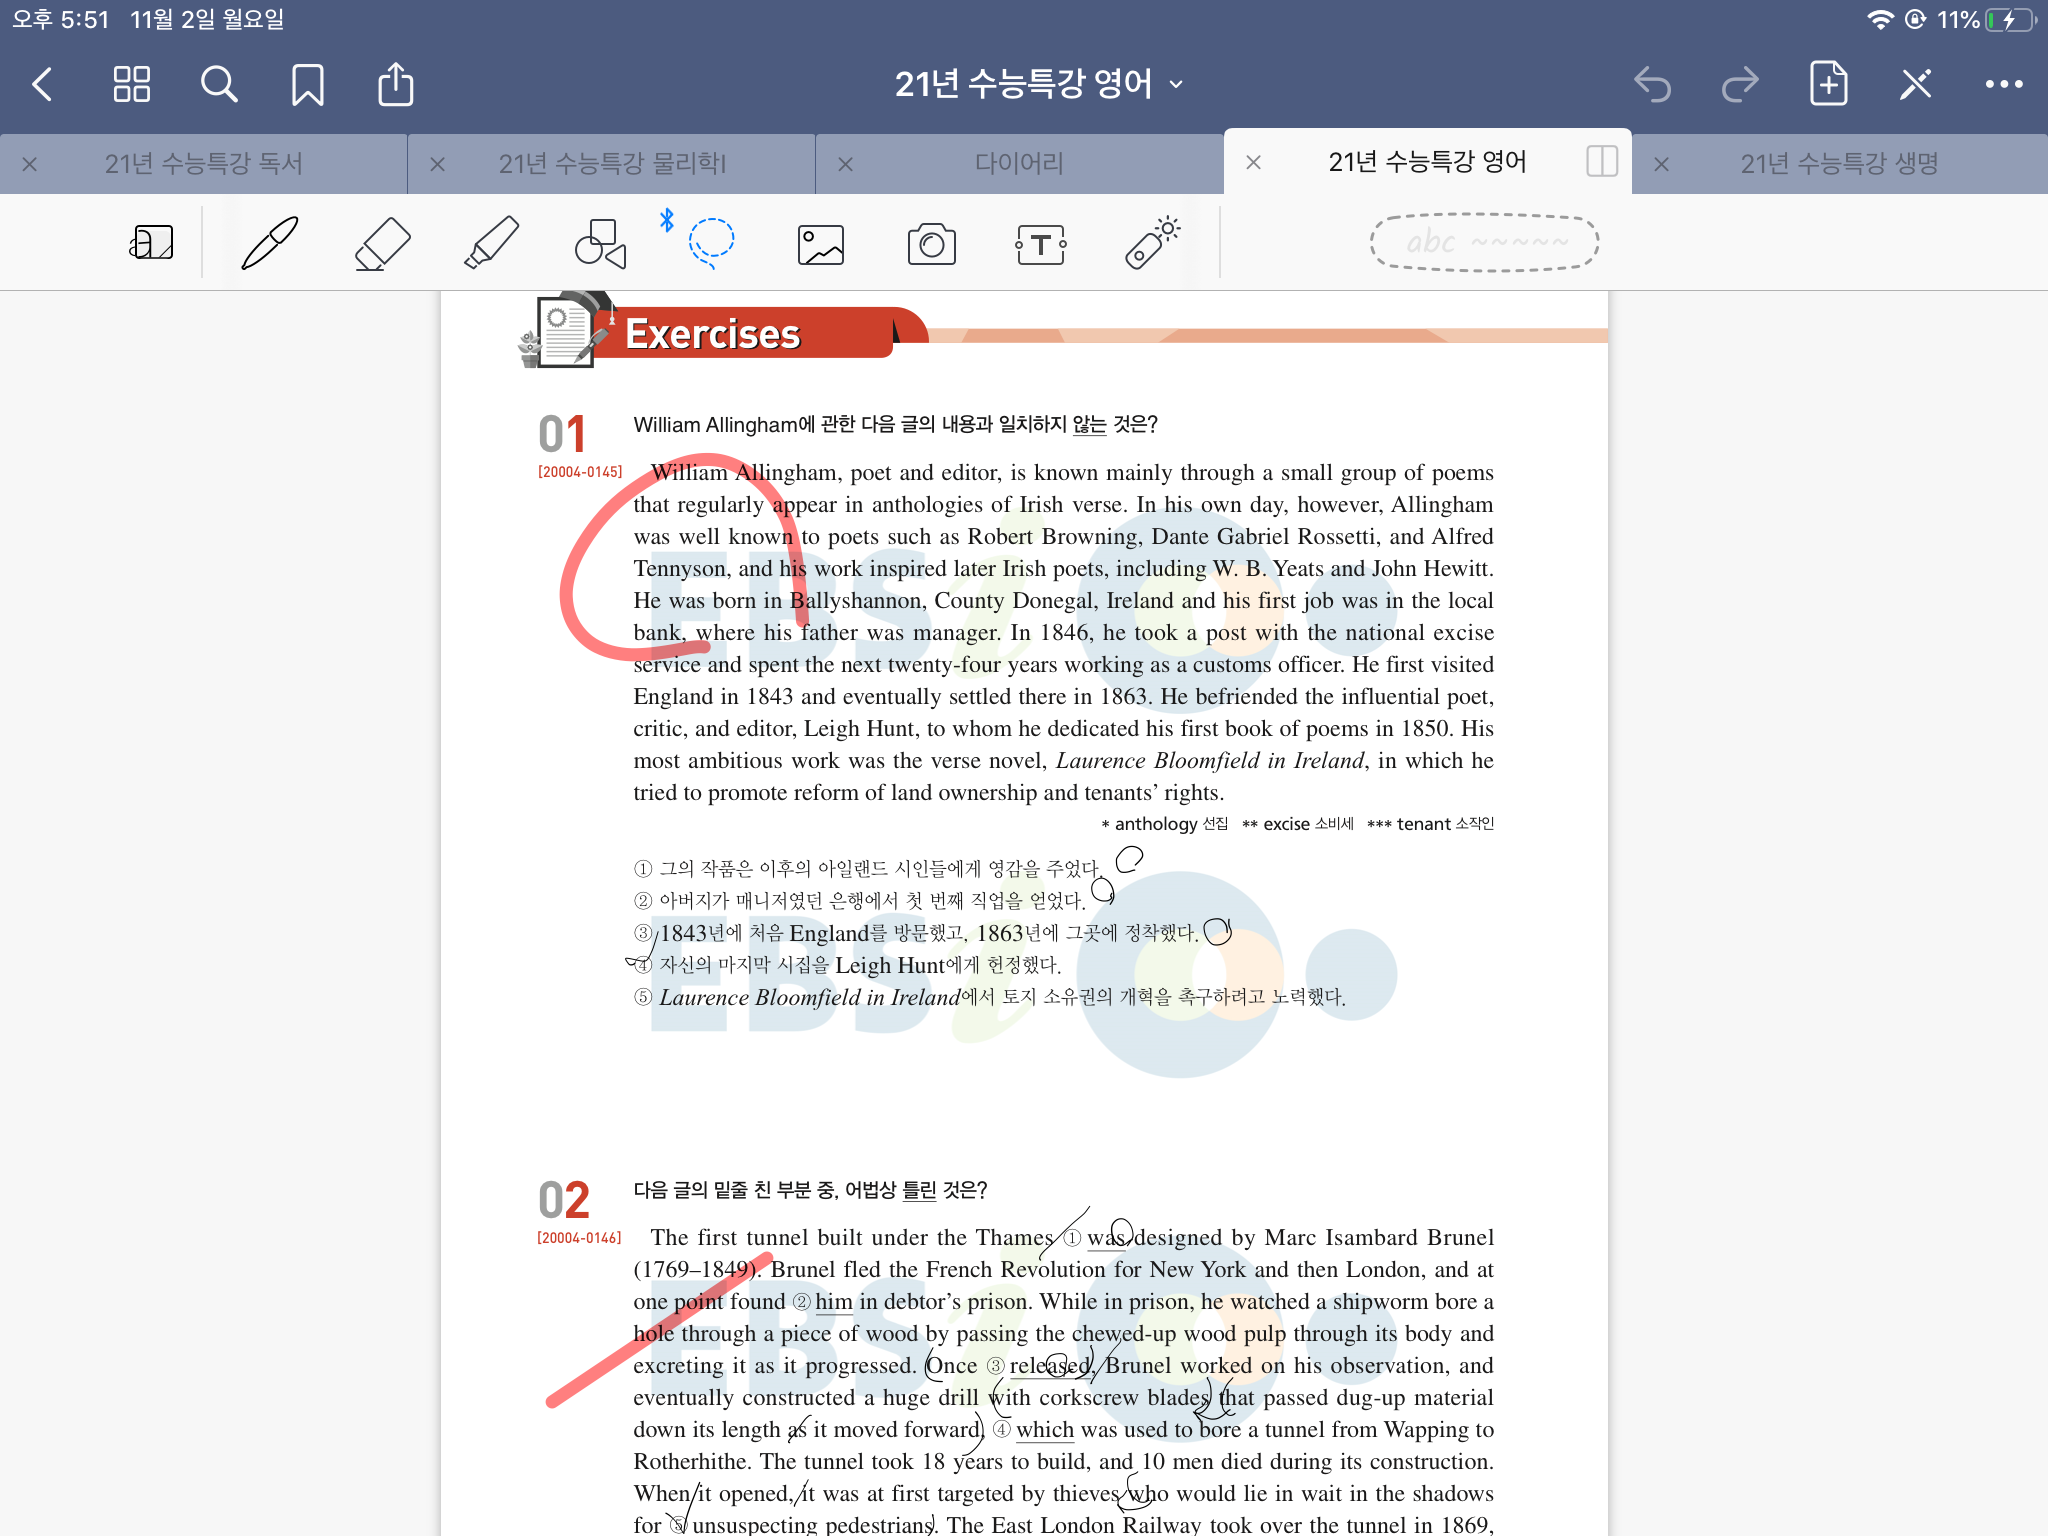Open the Camera tool
This screenshot has width=2048, height=1536.
pos(931,244)
